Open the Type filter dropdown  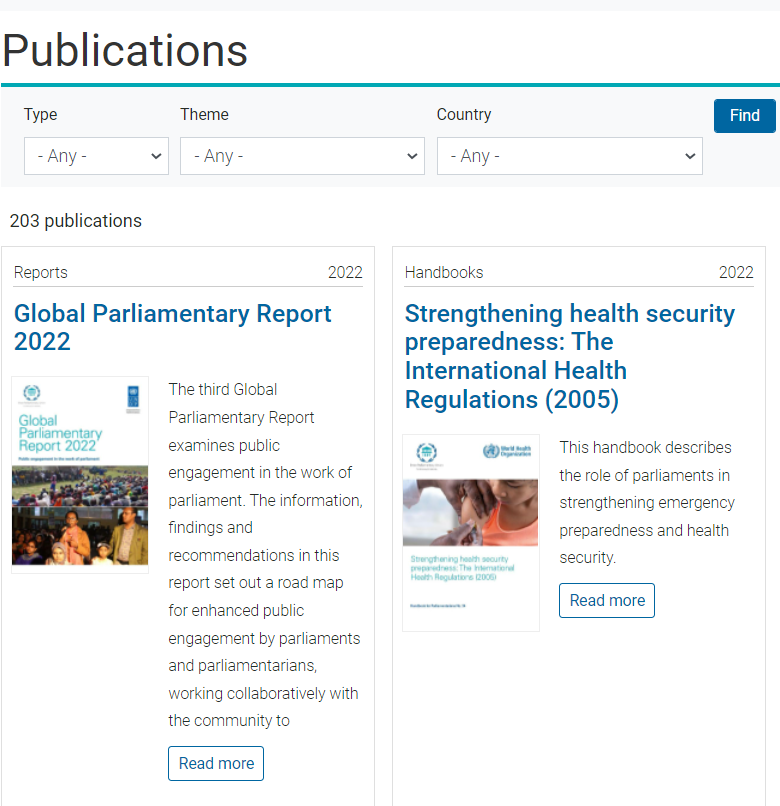tap(96, 156)
